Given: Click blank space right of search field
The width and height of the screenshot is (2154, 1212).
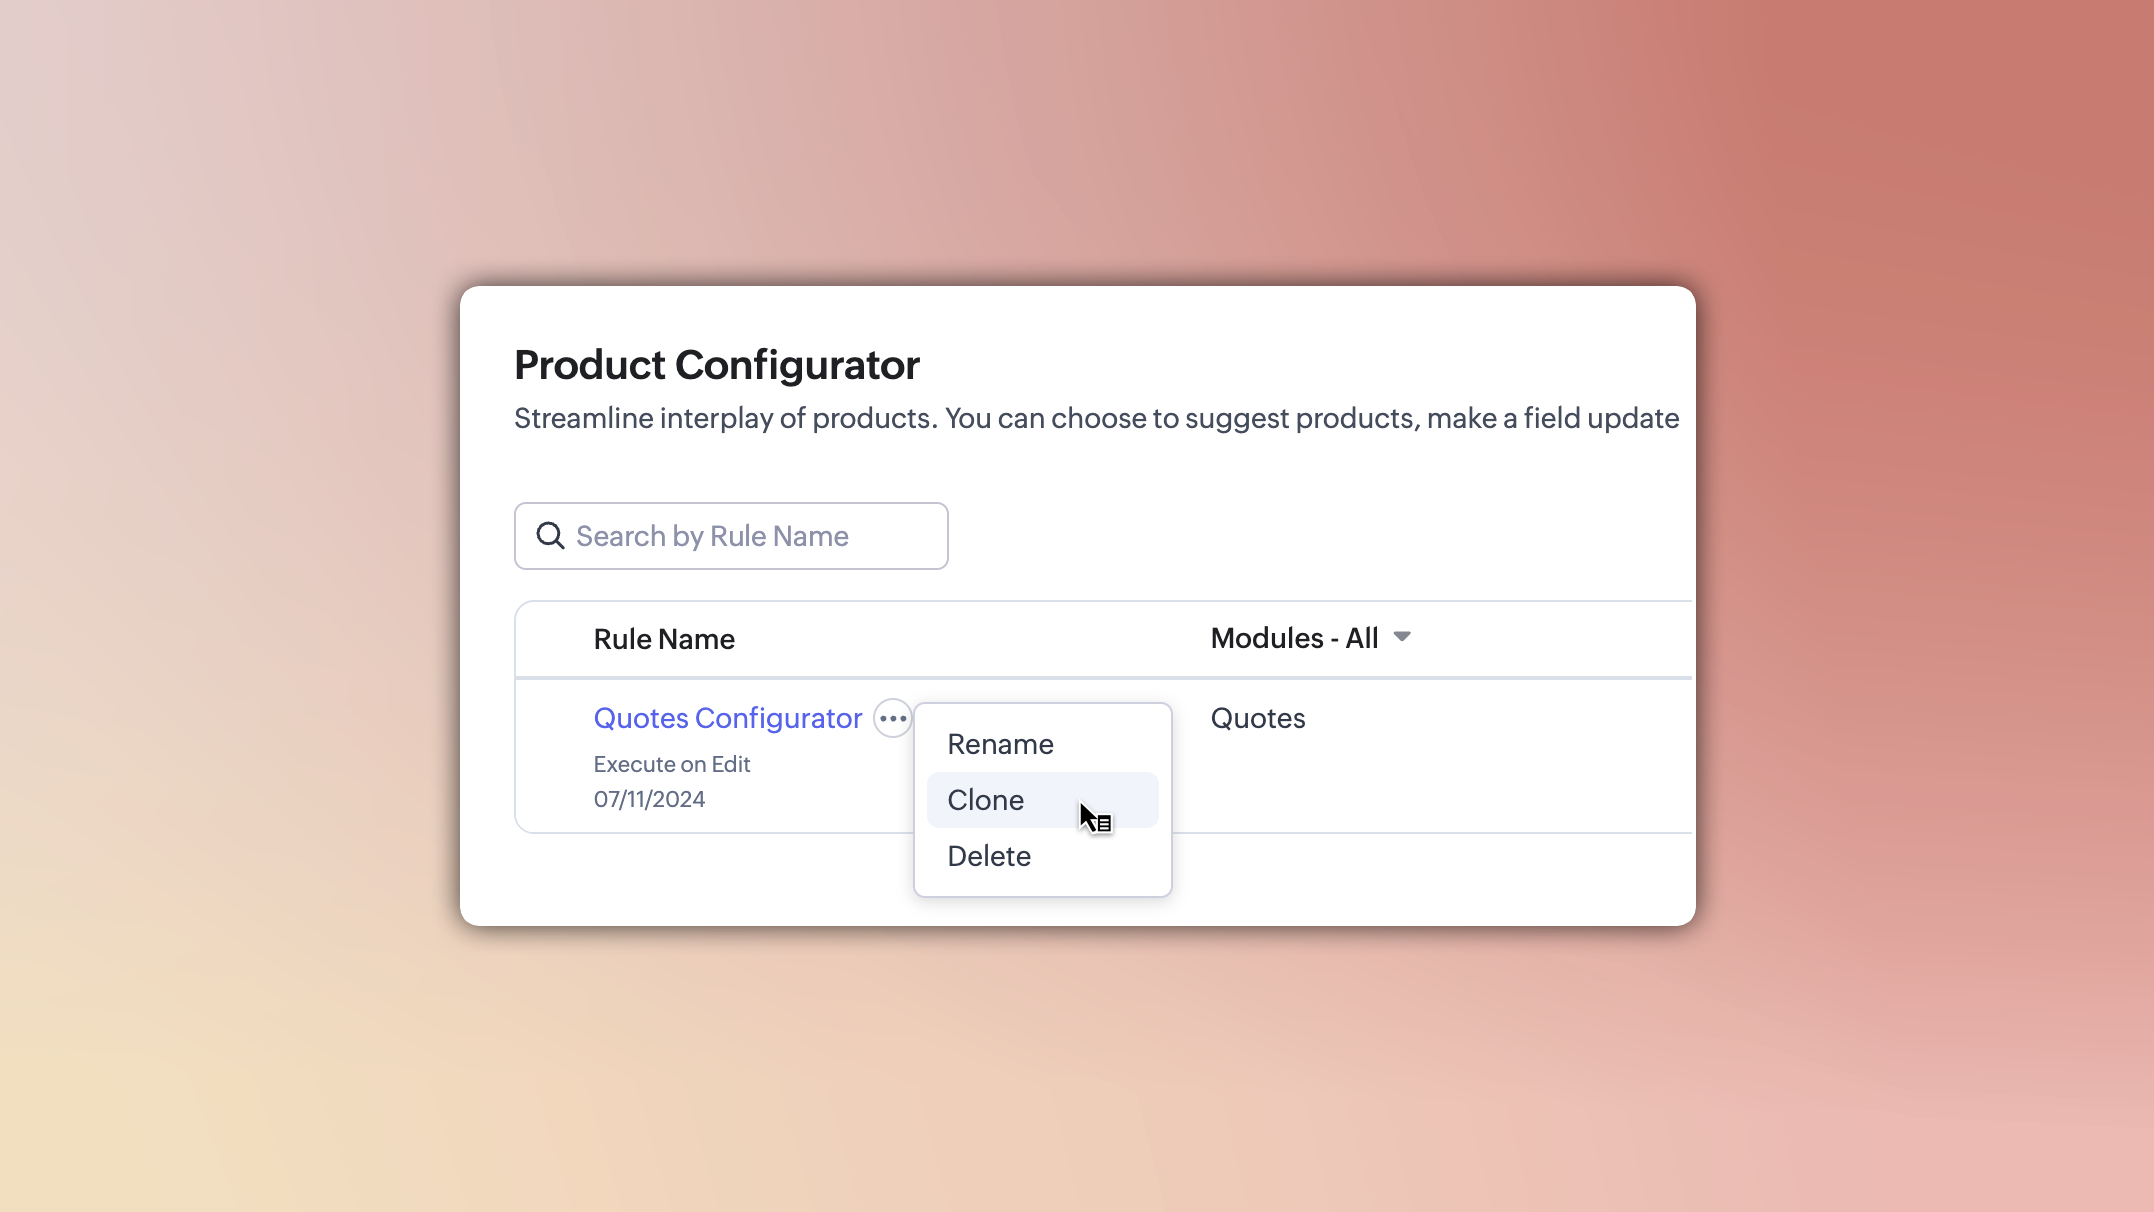Looking at the screenshot, I should tap(1300, 536).
